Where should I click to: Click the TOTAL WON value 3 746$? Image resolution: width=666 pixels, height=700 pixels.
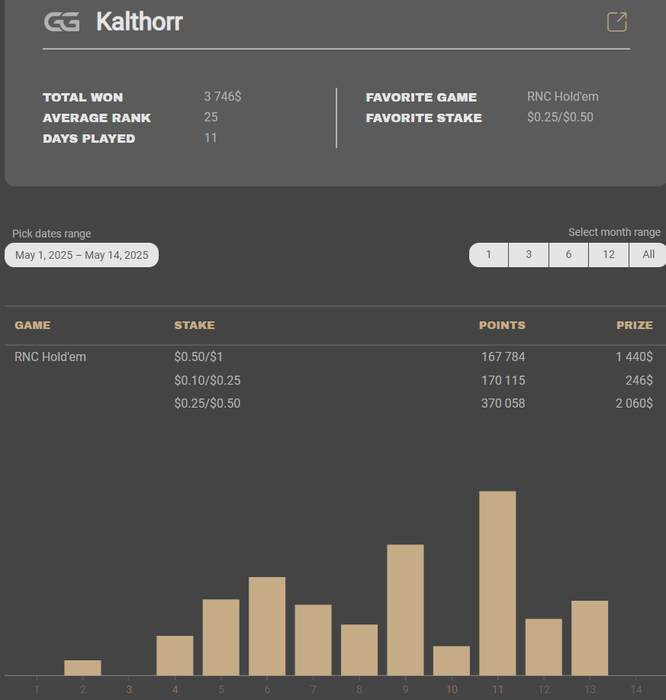(223, 96)
